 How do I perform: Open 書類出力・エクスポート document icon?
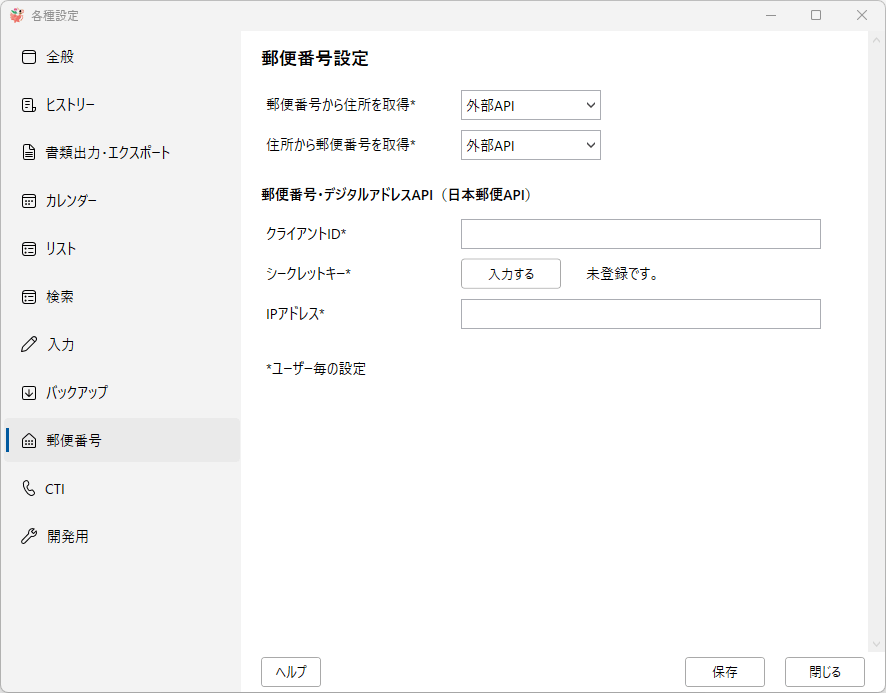tap(29, 153)
